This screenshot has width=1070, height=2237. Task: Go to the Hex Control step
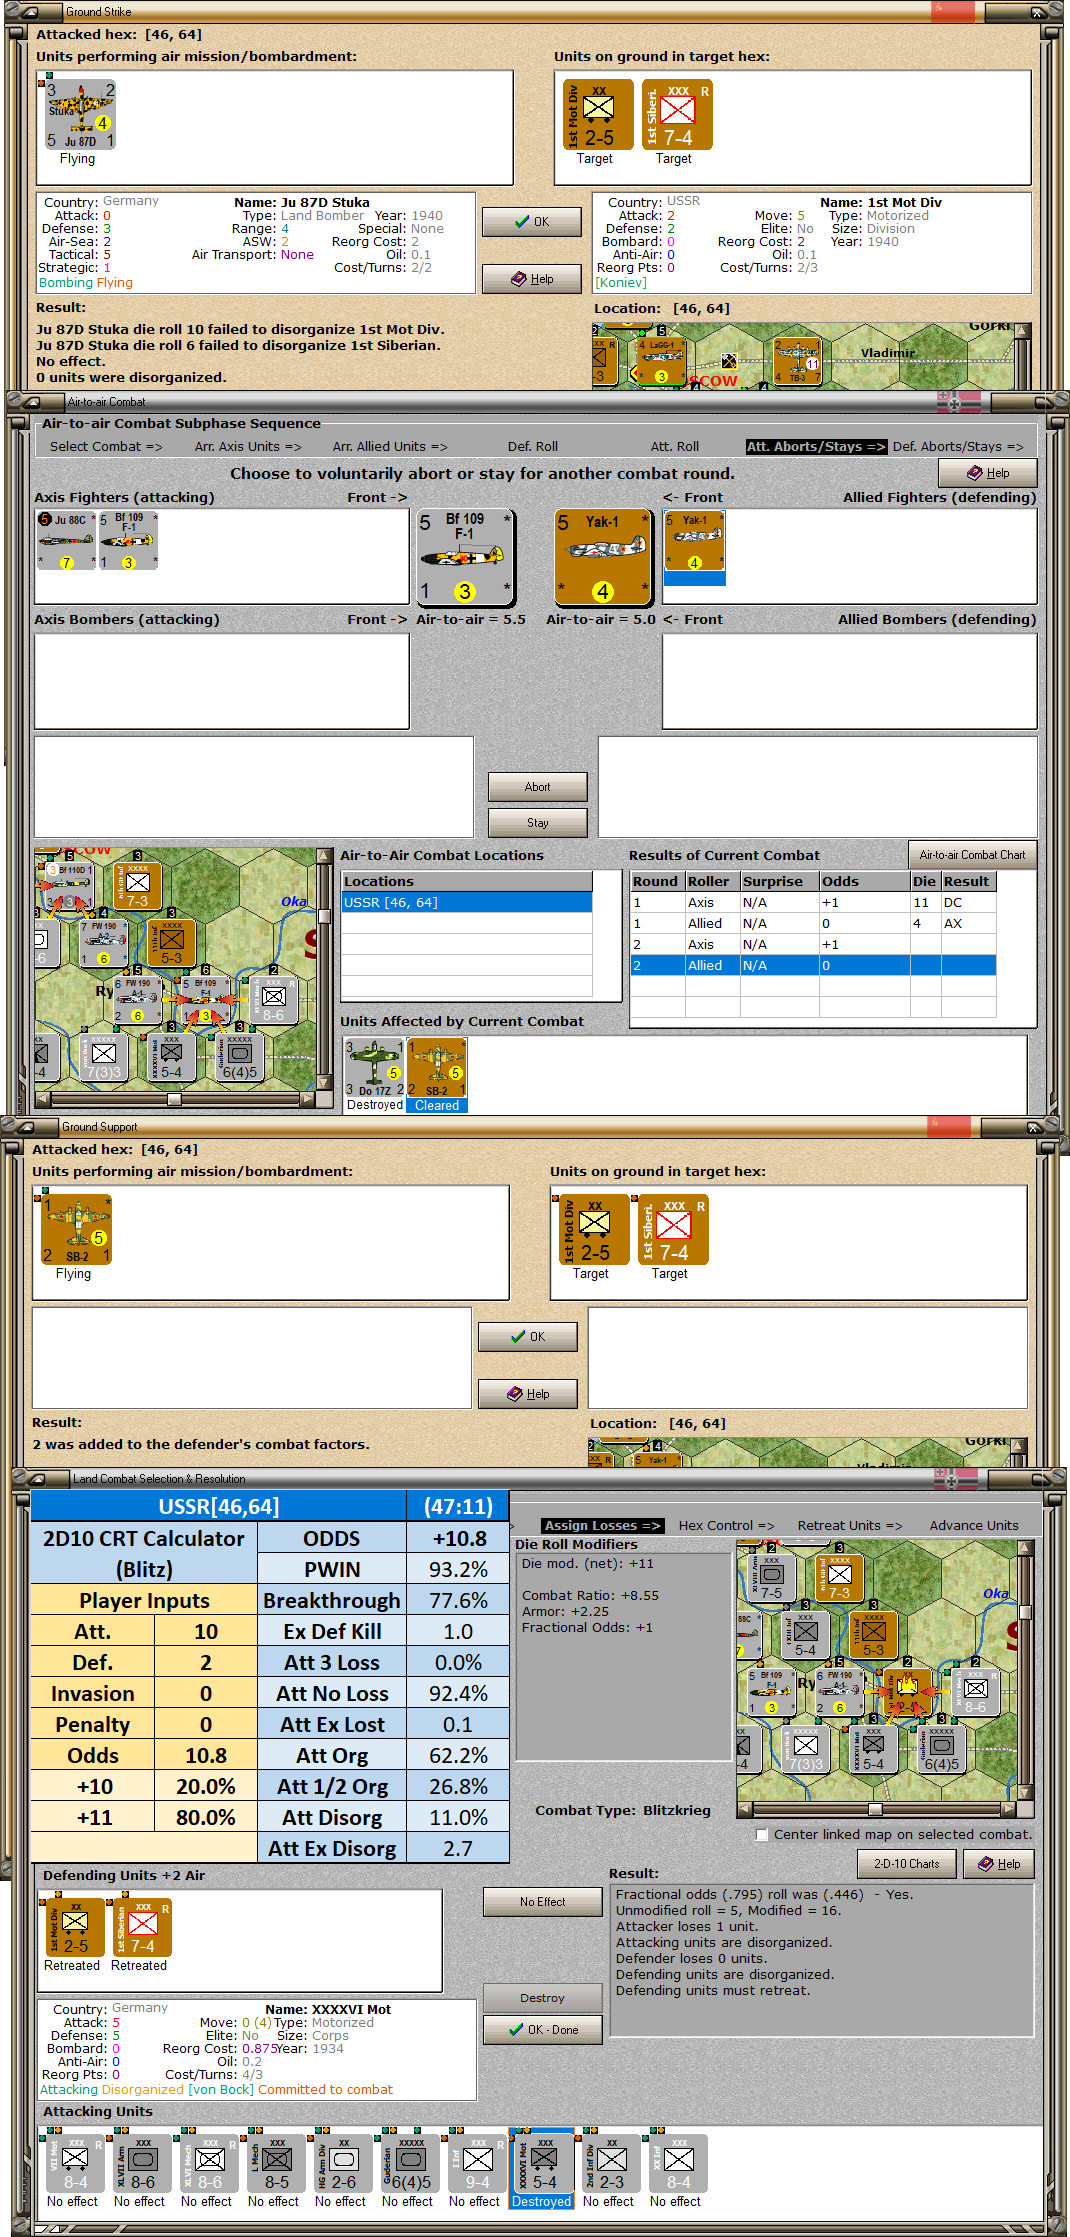click(x=726, y=1526)
